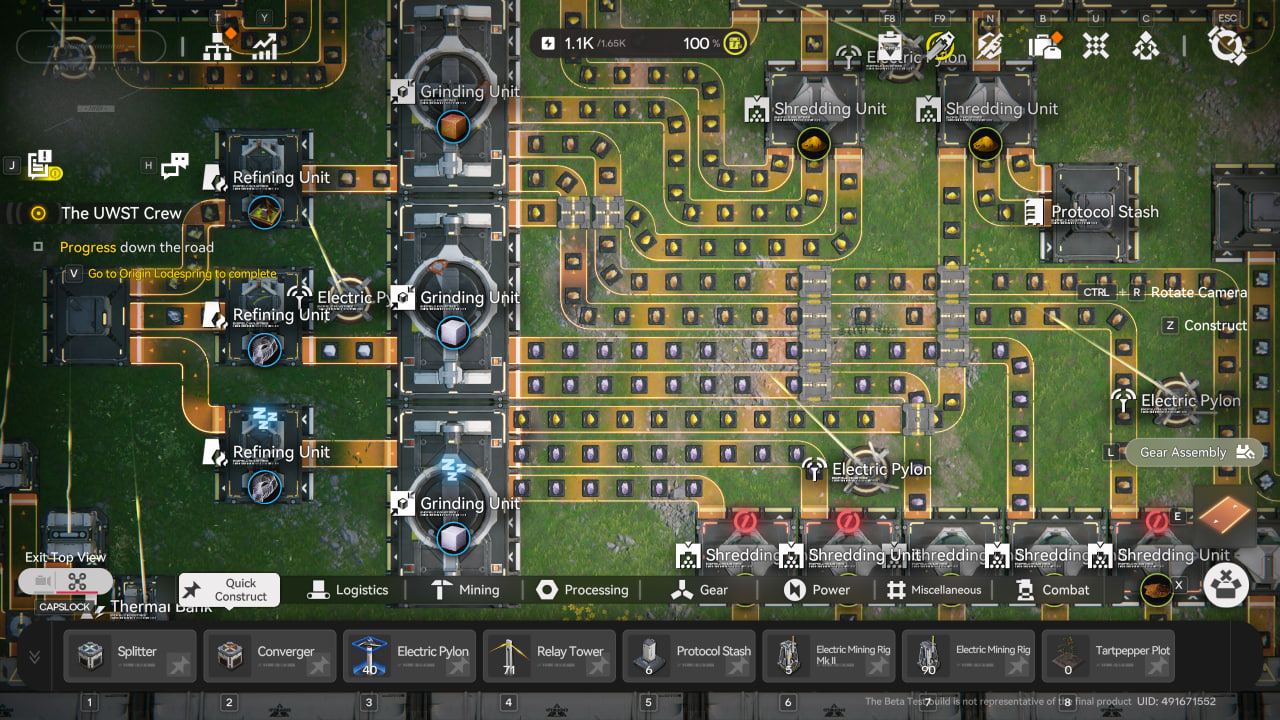Click the target icon beside The UWST Crew
The image size is (1280, 720).
tap(39, 213)
